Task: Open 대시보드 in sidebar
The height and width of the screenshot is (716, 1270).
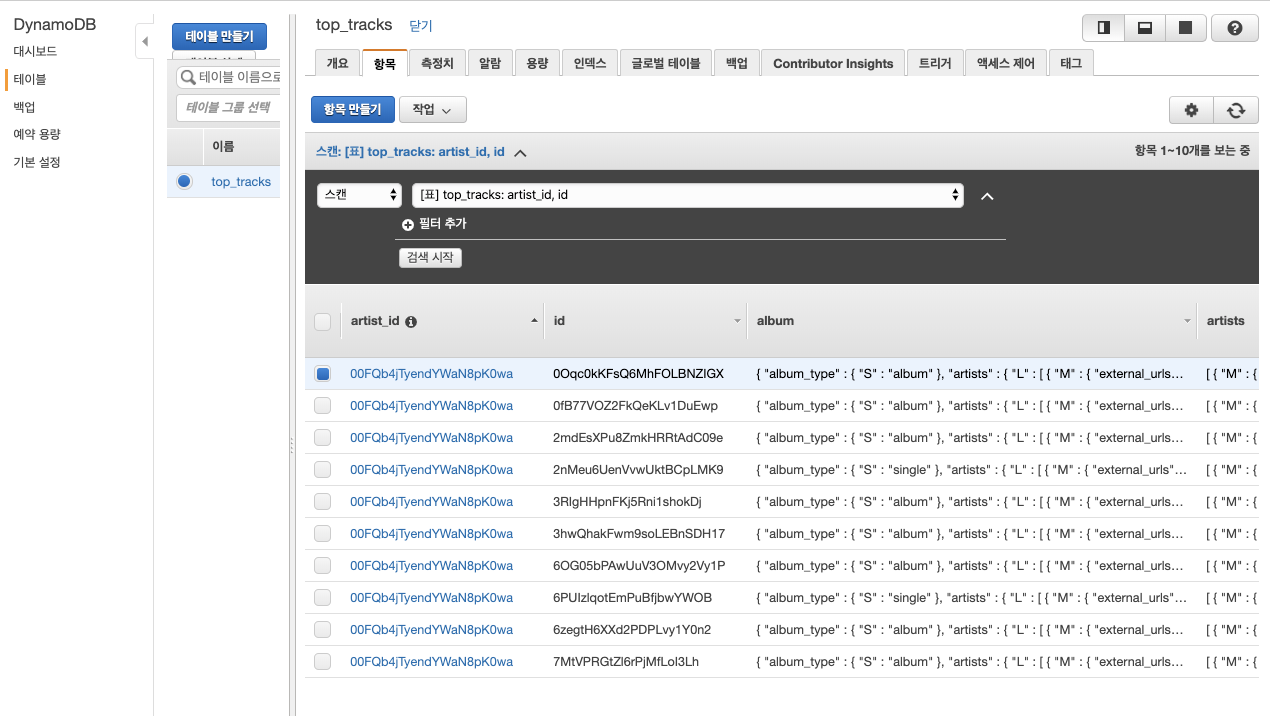Action: 35,51
